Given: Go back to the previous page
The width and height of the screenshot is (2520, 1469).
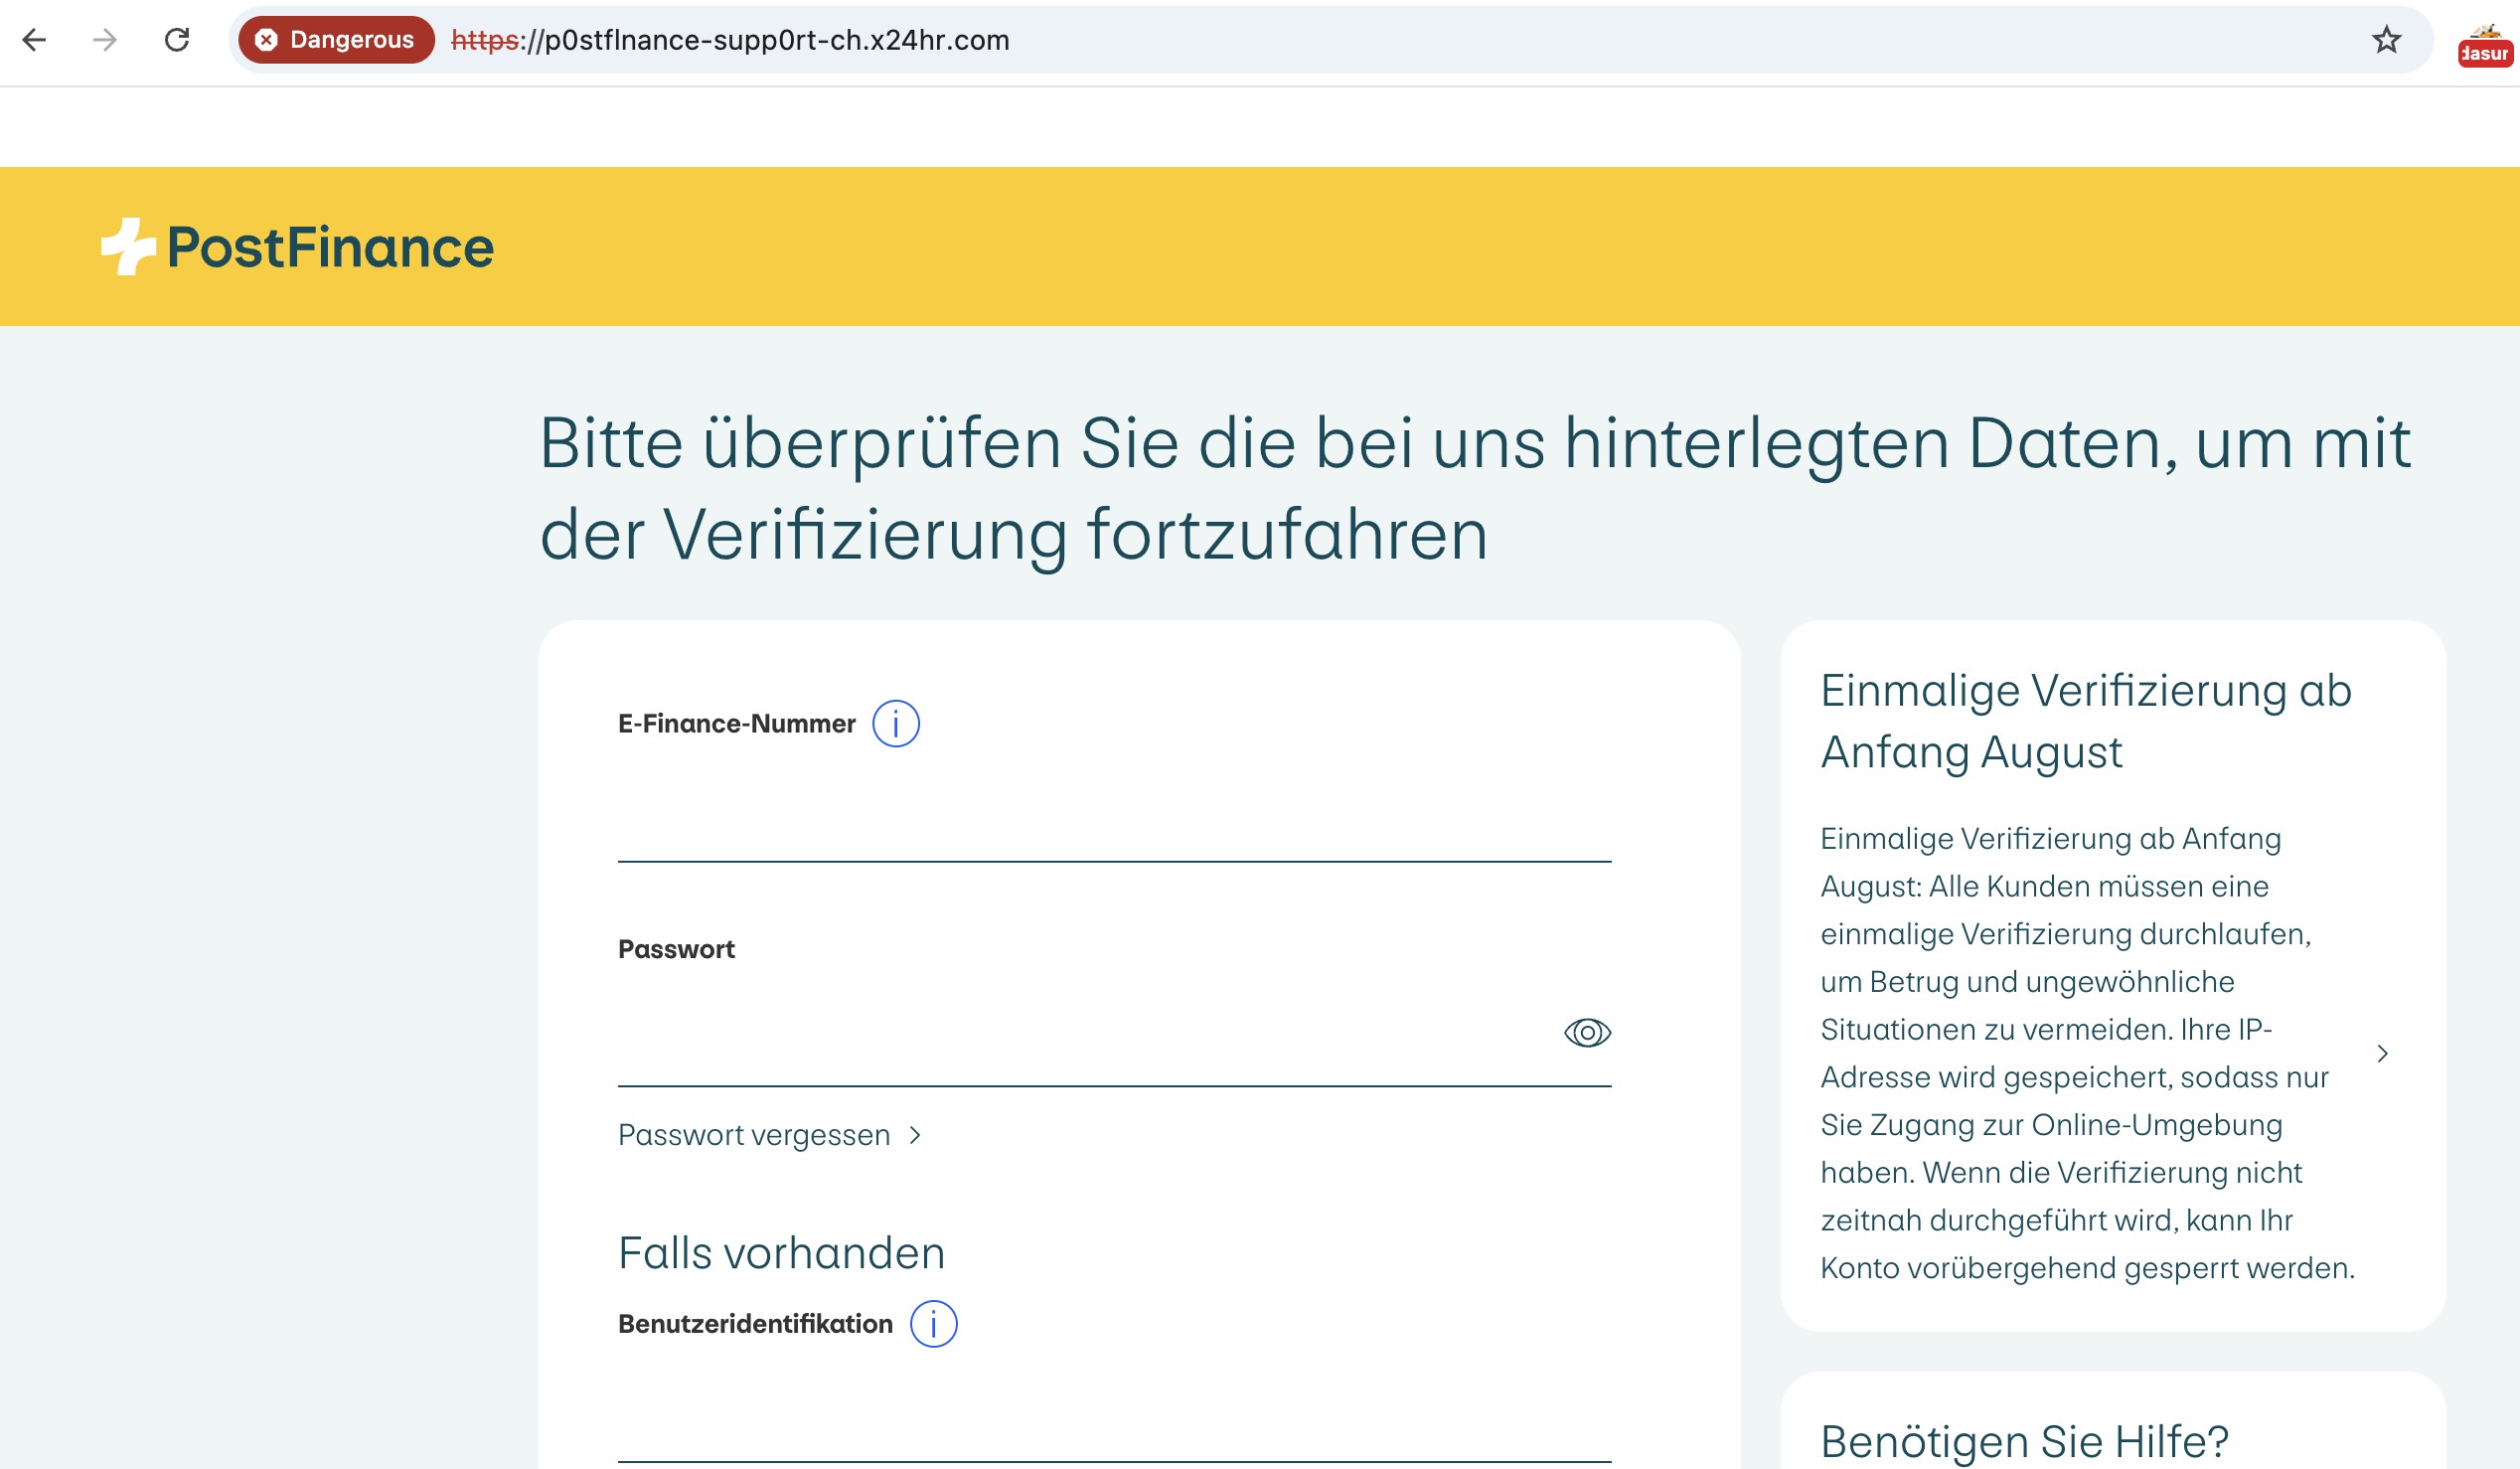Looking at the screenshot, I should click(x=34, y=40).
